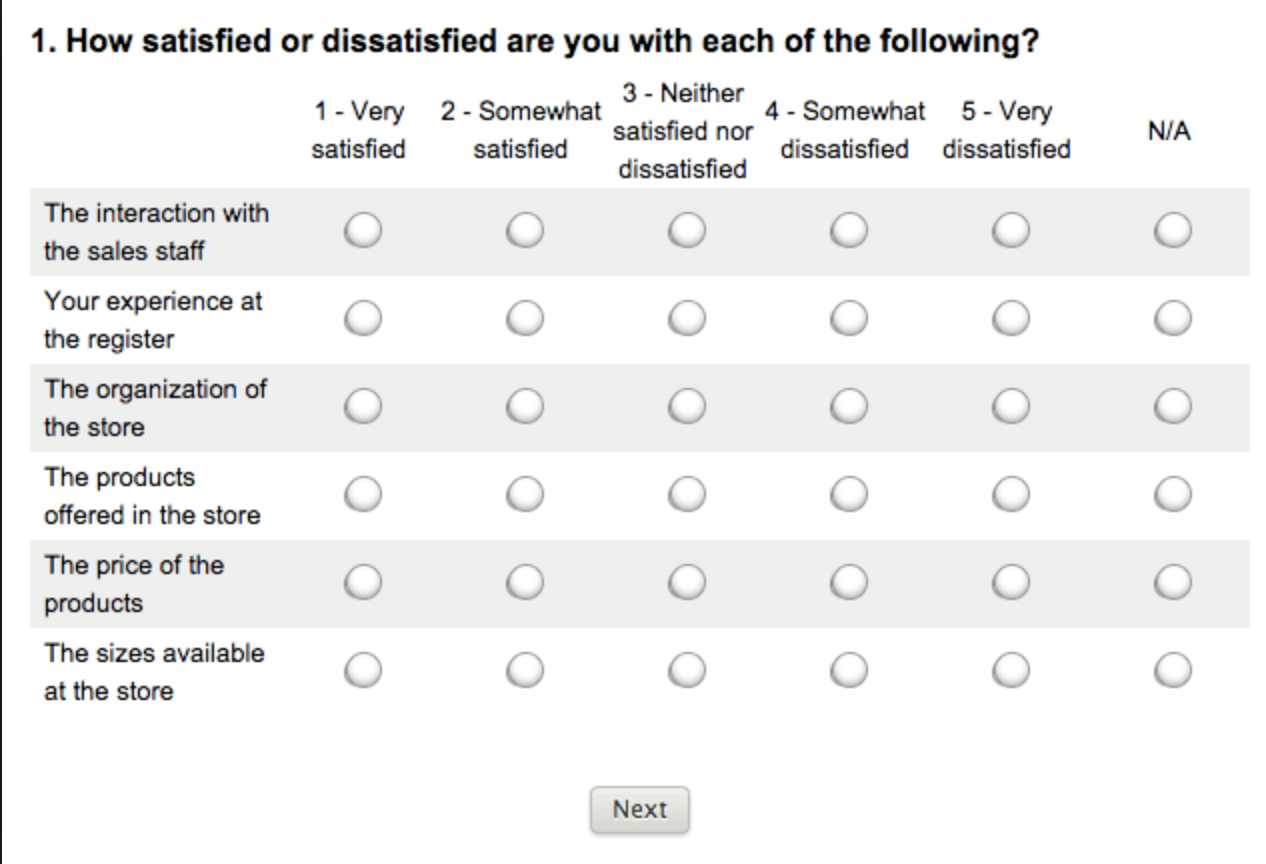Rate store organization as Somewhat dissatisfied
The image size is (1266, 864).
pyautogui.click(x=848, y=406)
